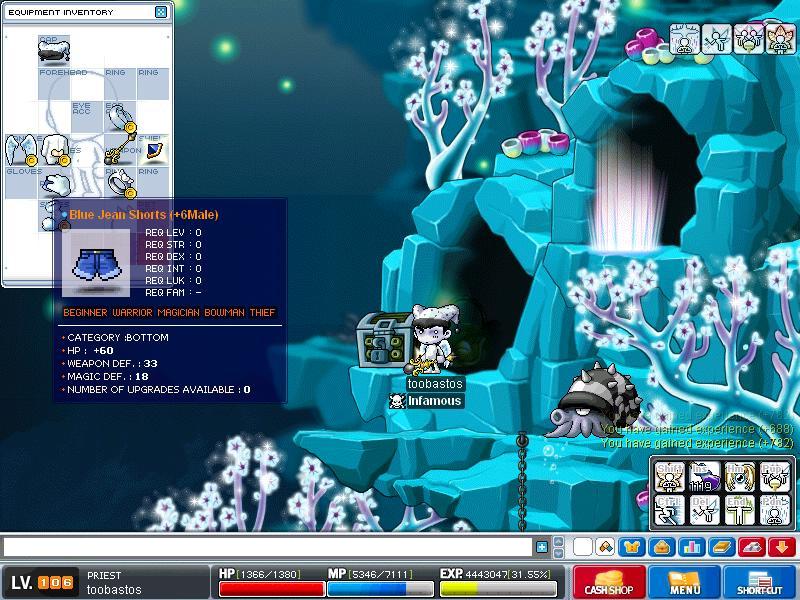Open the equipment window via shirt icon
This screenshot has width=800, height=600.
pos(632,547)
